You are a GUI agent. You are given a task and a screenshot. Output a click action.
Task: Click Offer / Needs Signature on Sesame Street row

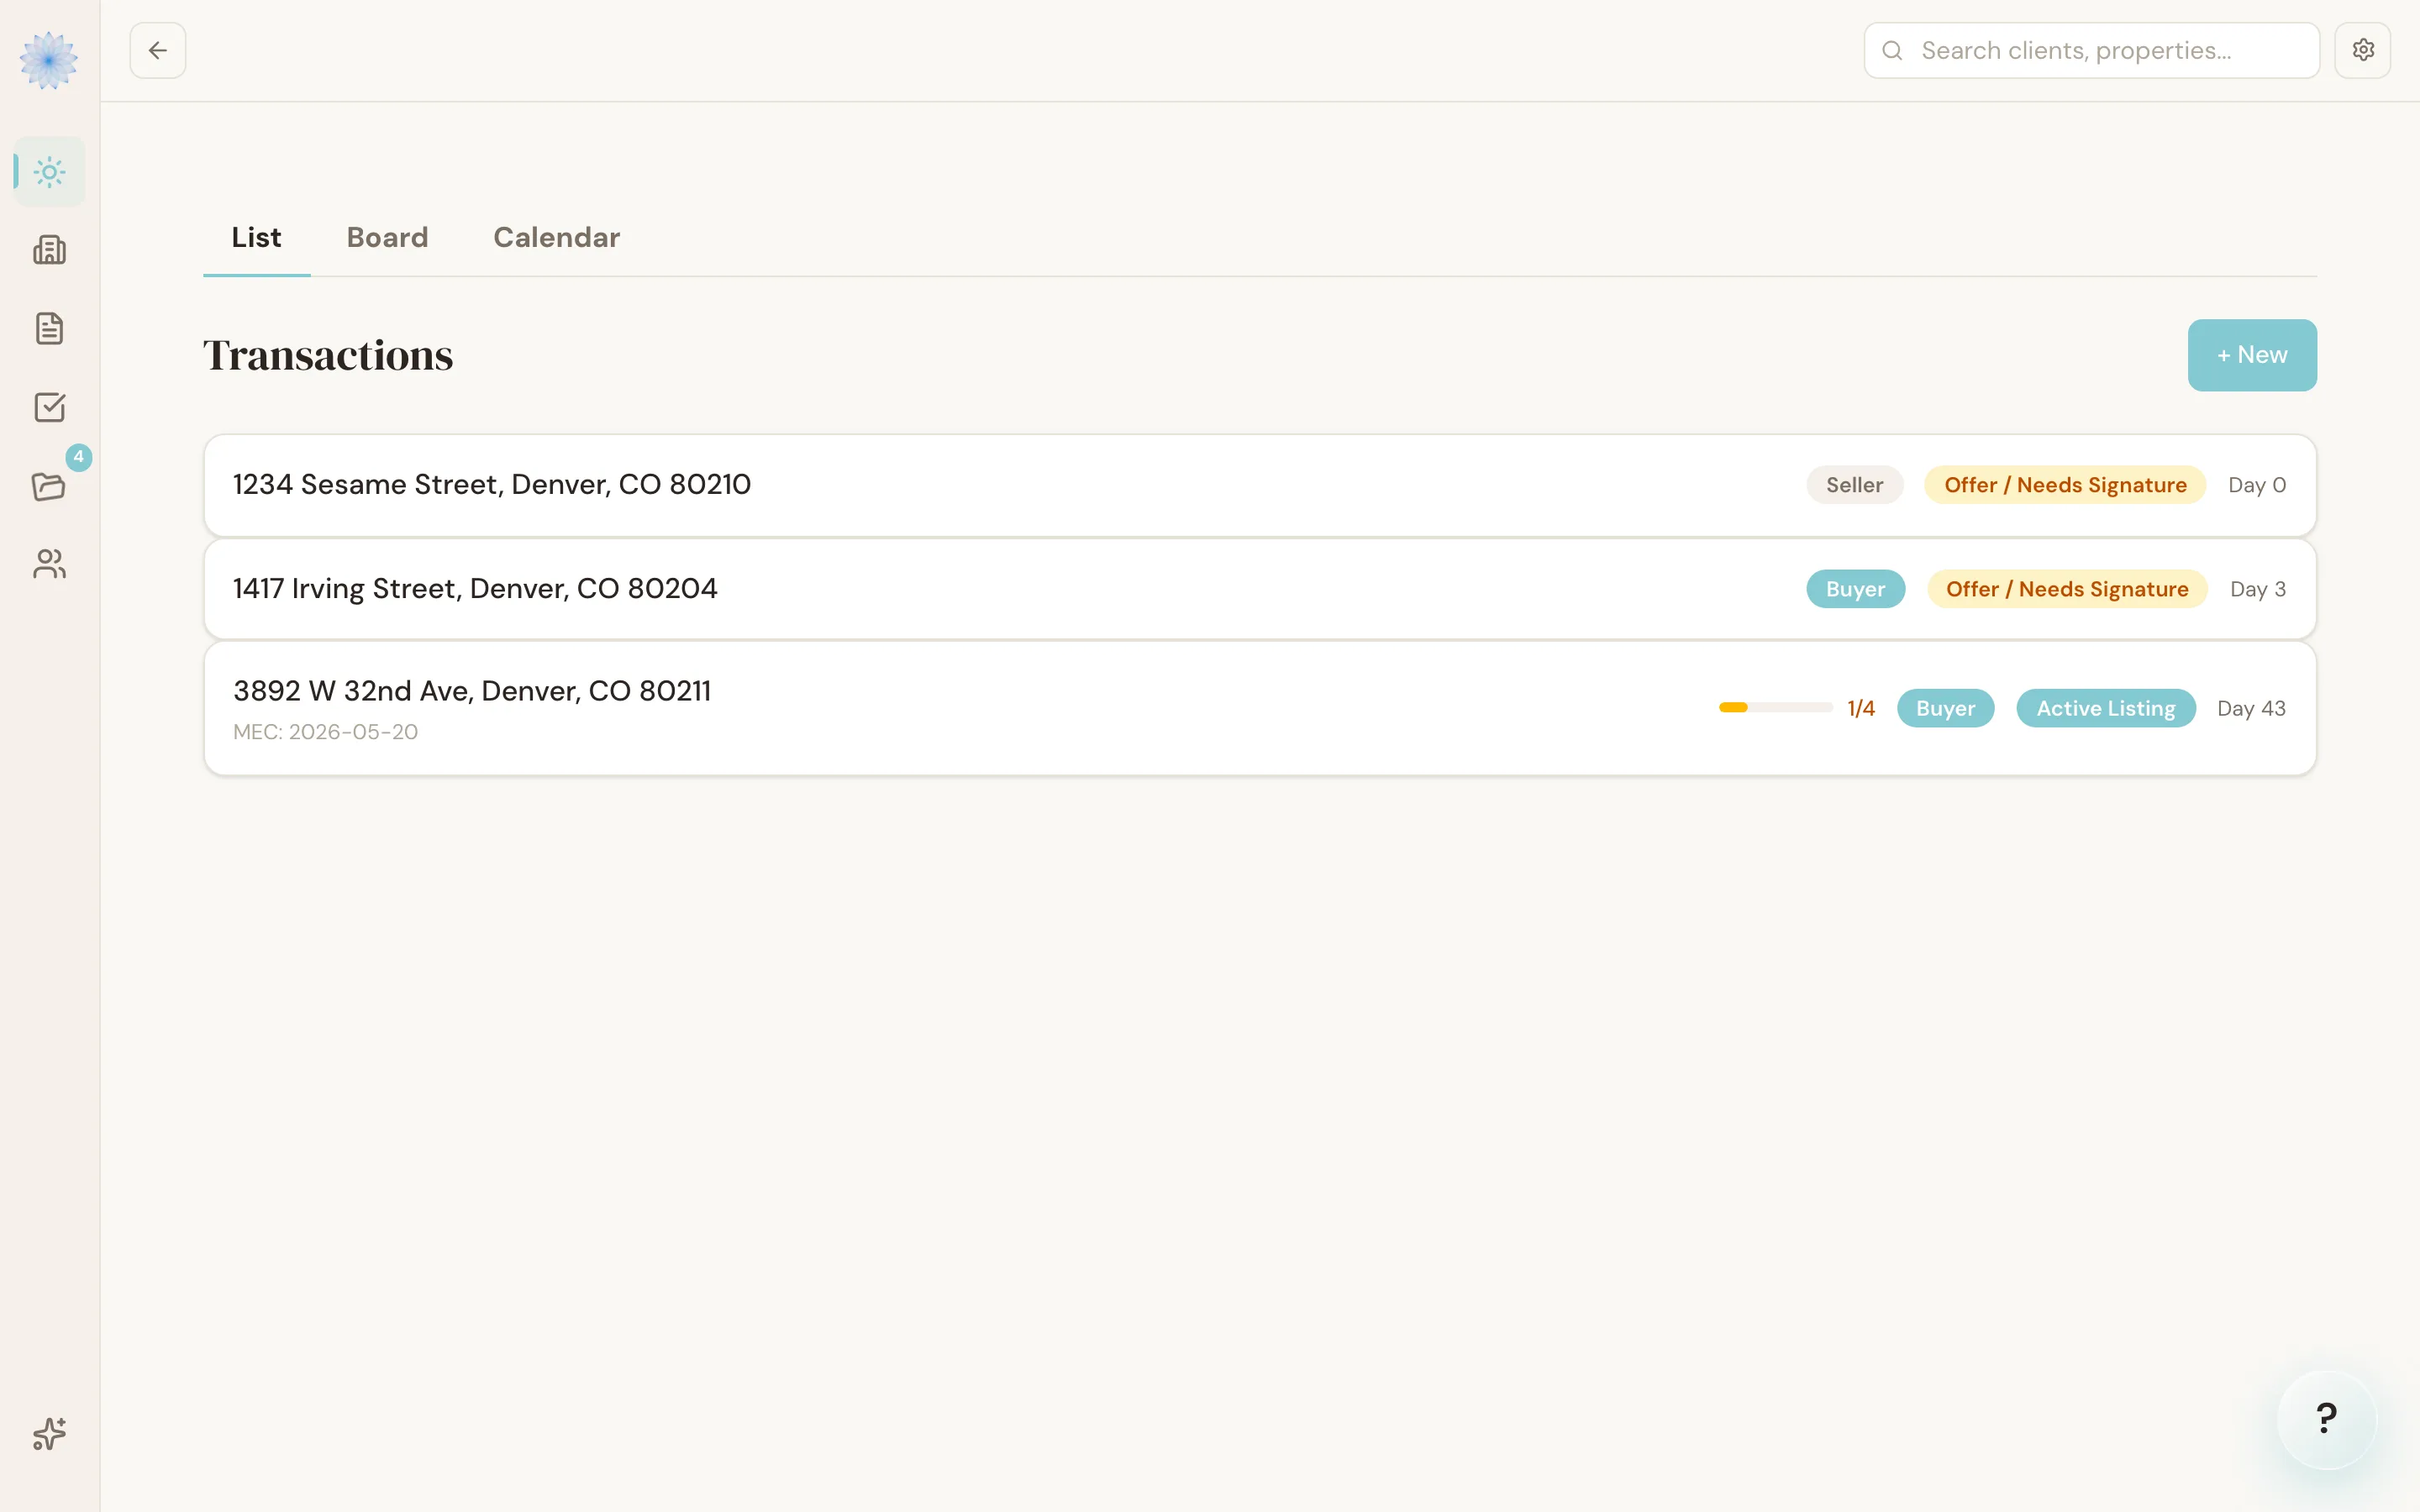[2065, 485]
